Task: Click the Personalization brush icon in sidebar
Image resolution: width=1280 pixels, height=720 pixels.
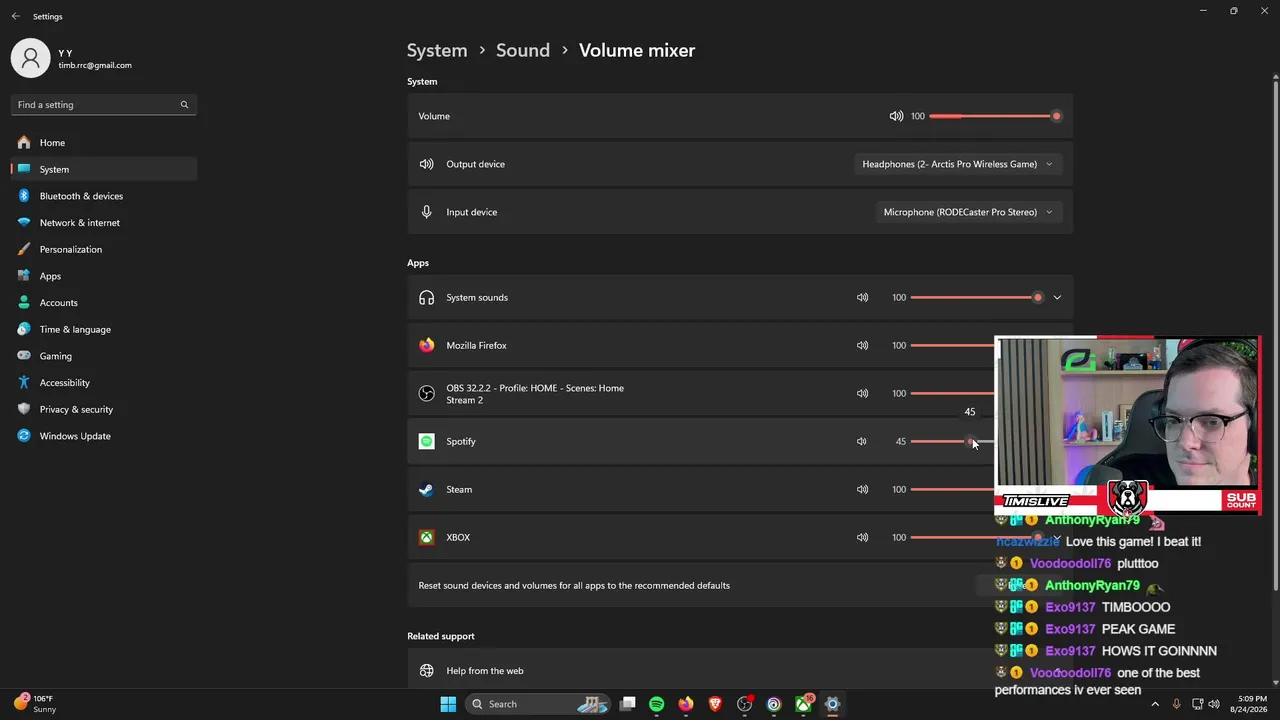Action: [x=24, y=249]
